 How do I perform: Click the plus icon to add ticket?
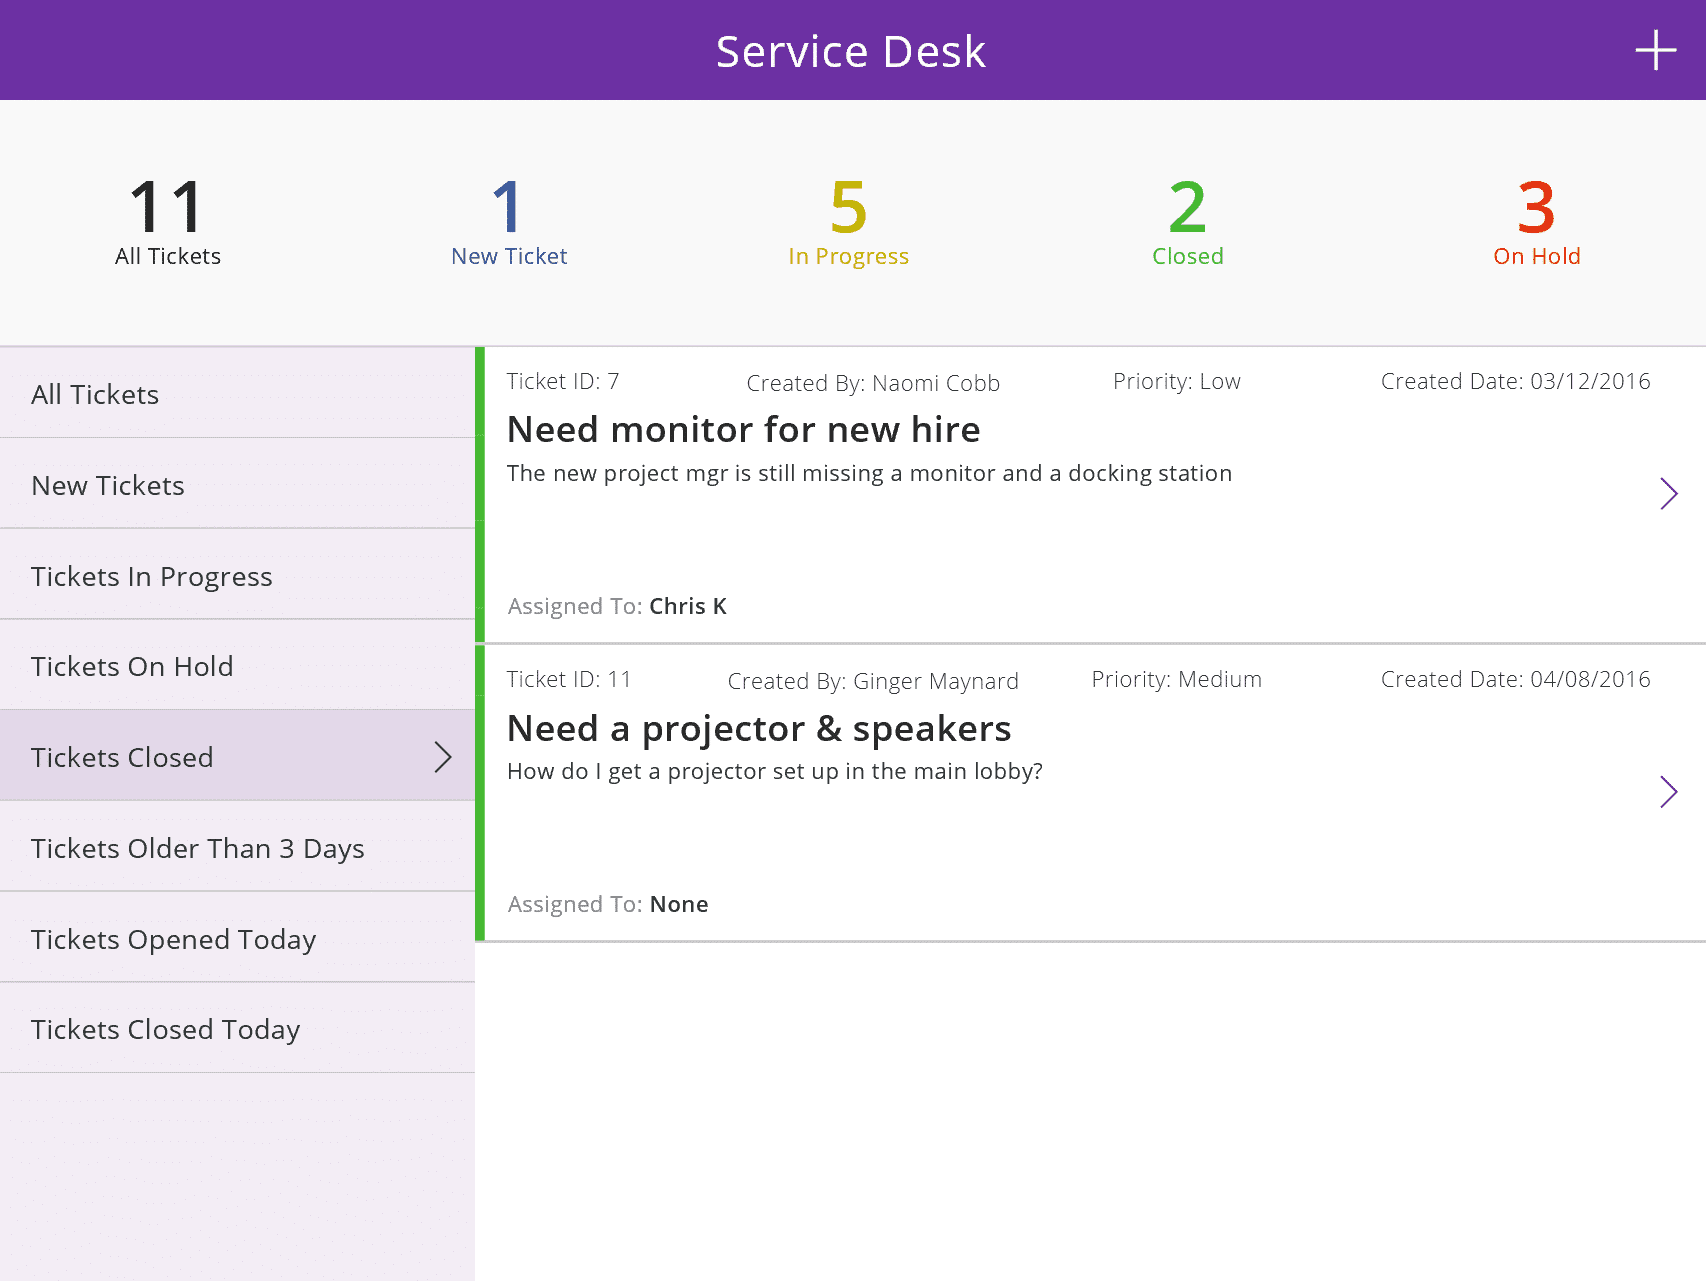(x=1655, y=50)
